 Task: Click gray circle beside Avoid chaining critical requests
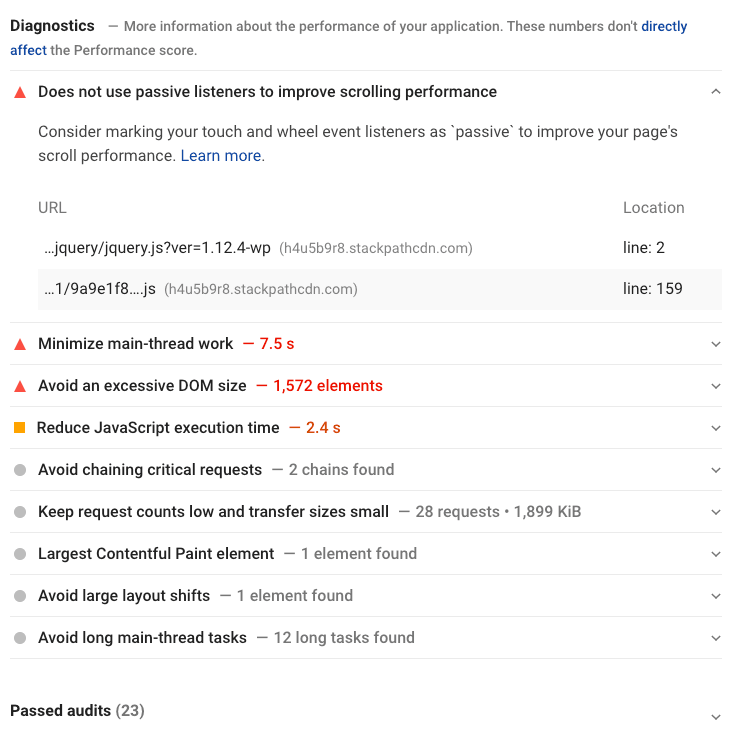point(20,470)
